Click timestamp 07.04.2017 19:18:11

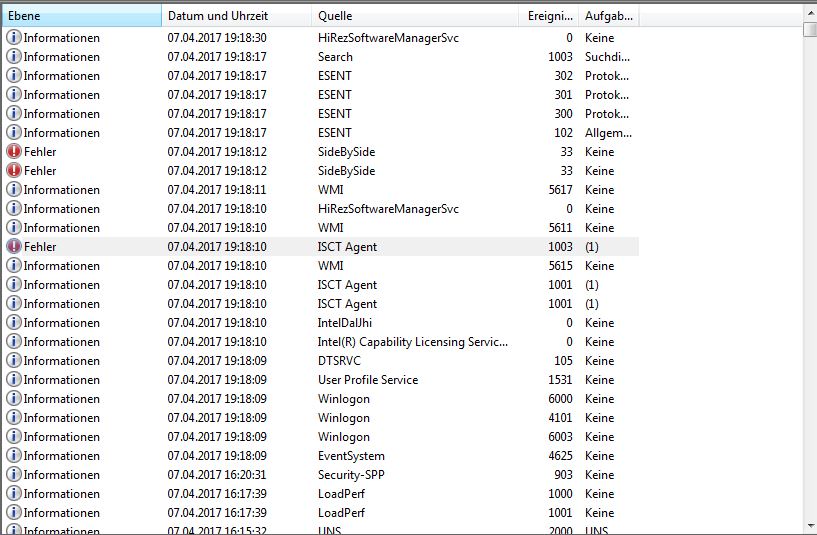click(x=217, y=190)
